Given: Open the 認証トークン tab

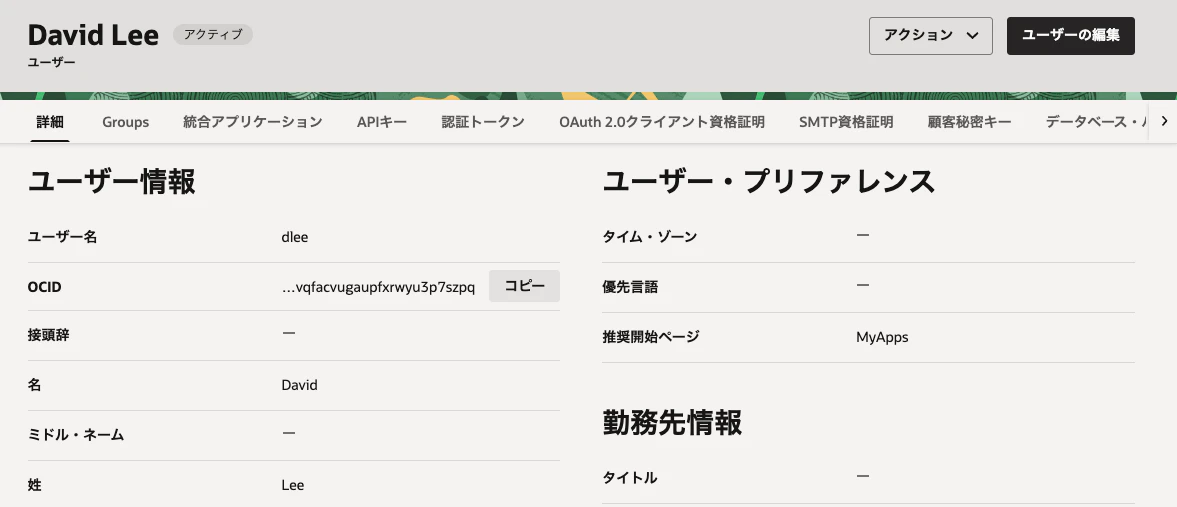Looking at the screenshot, I should pyautogui.click(x=483, y=122).
